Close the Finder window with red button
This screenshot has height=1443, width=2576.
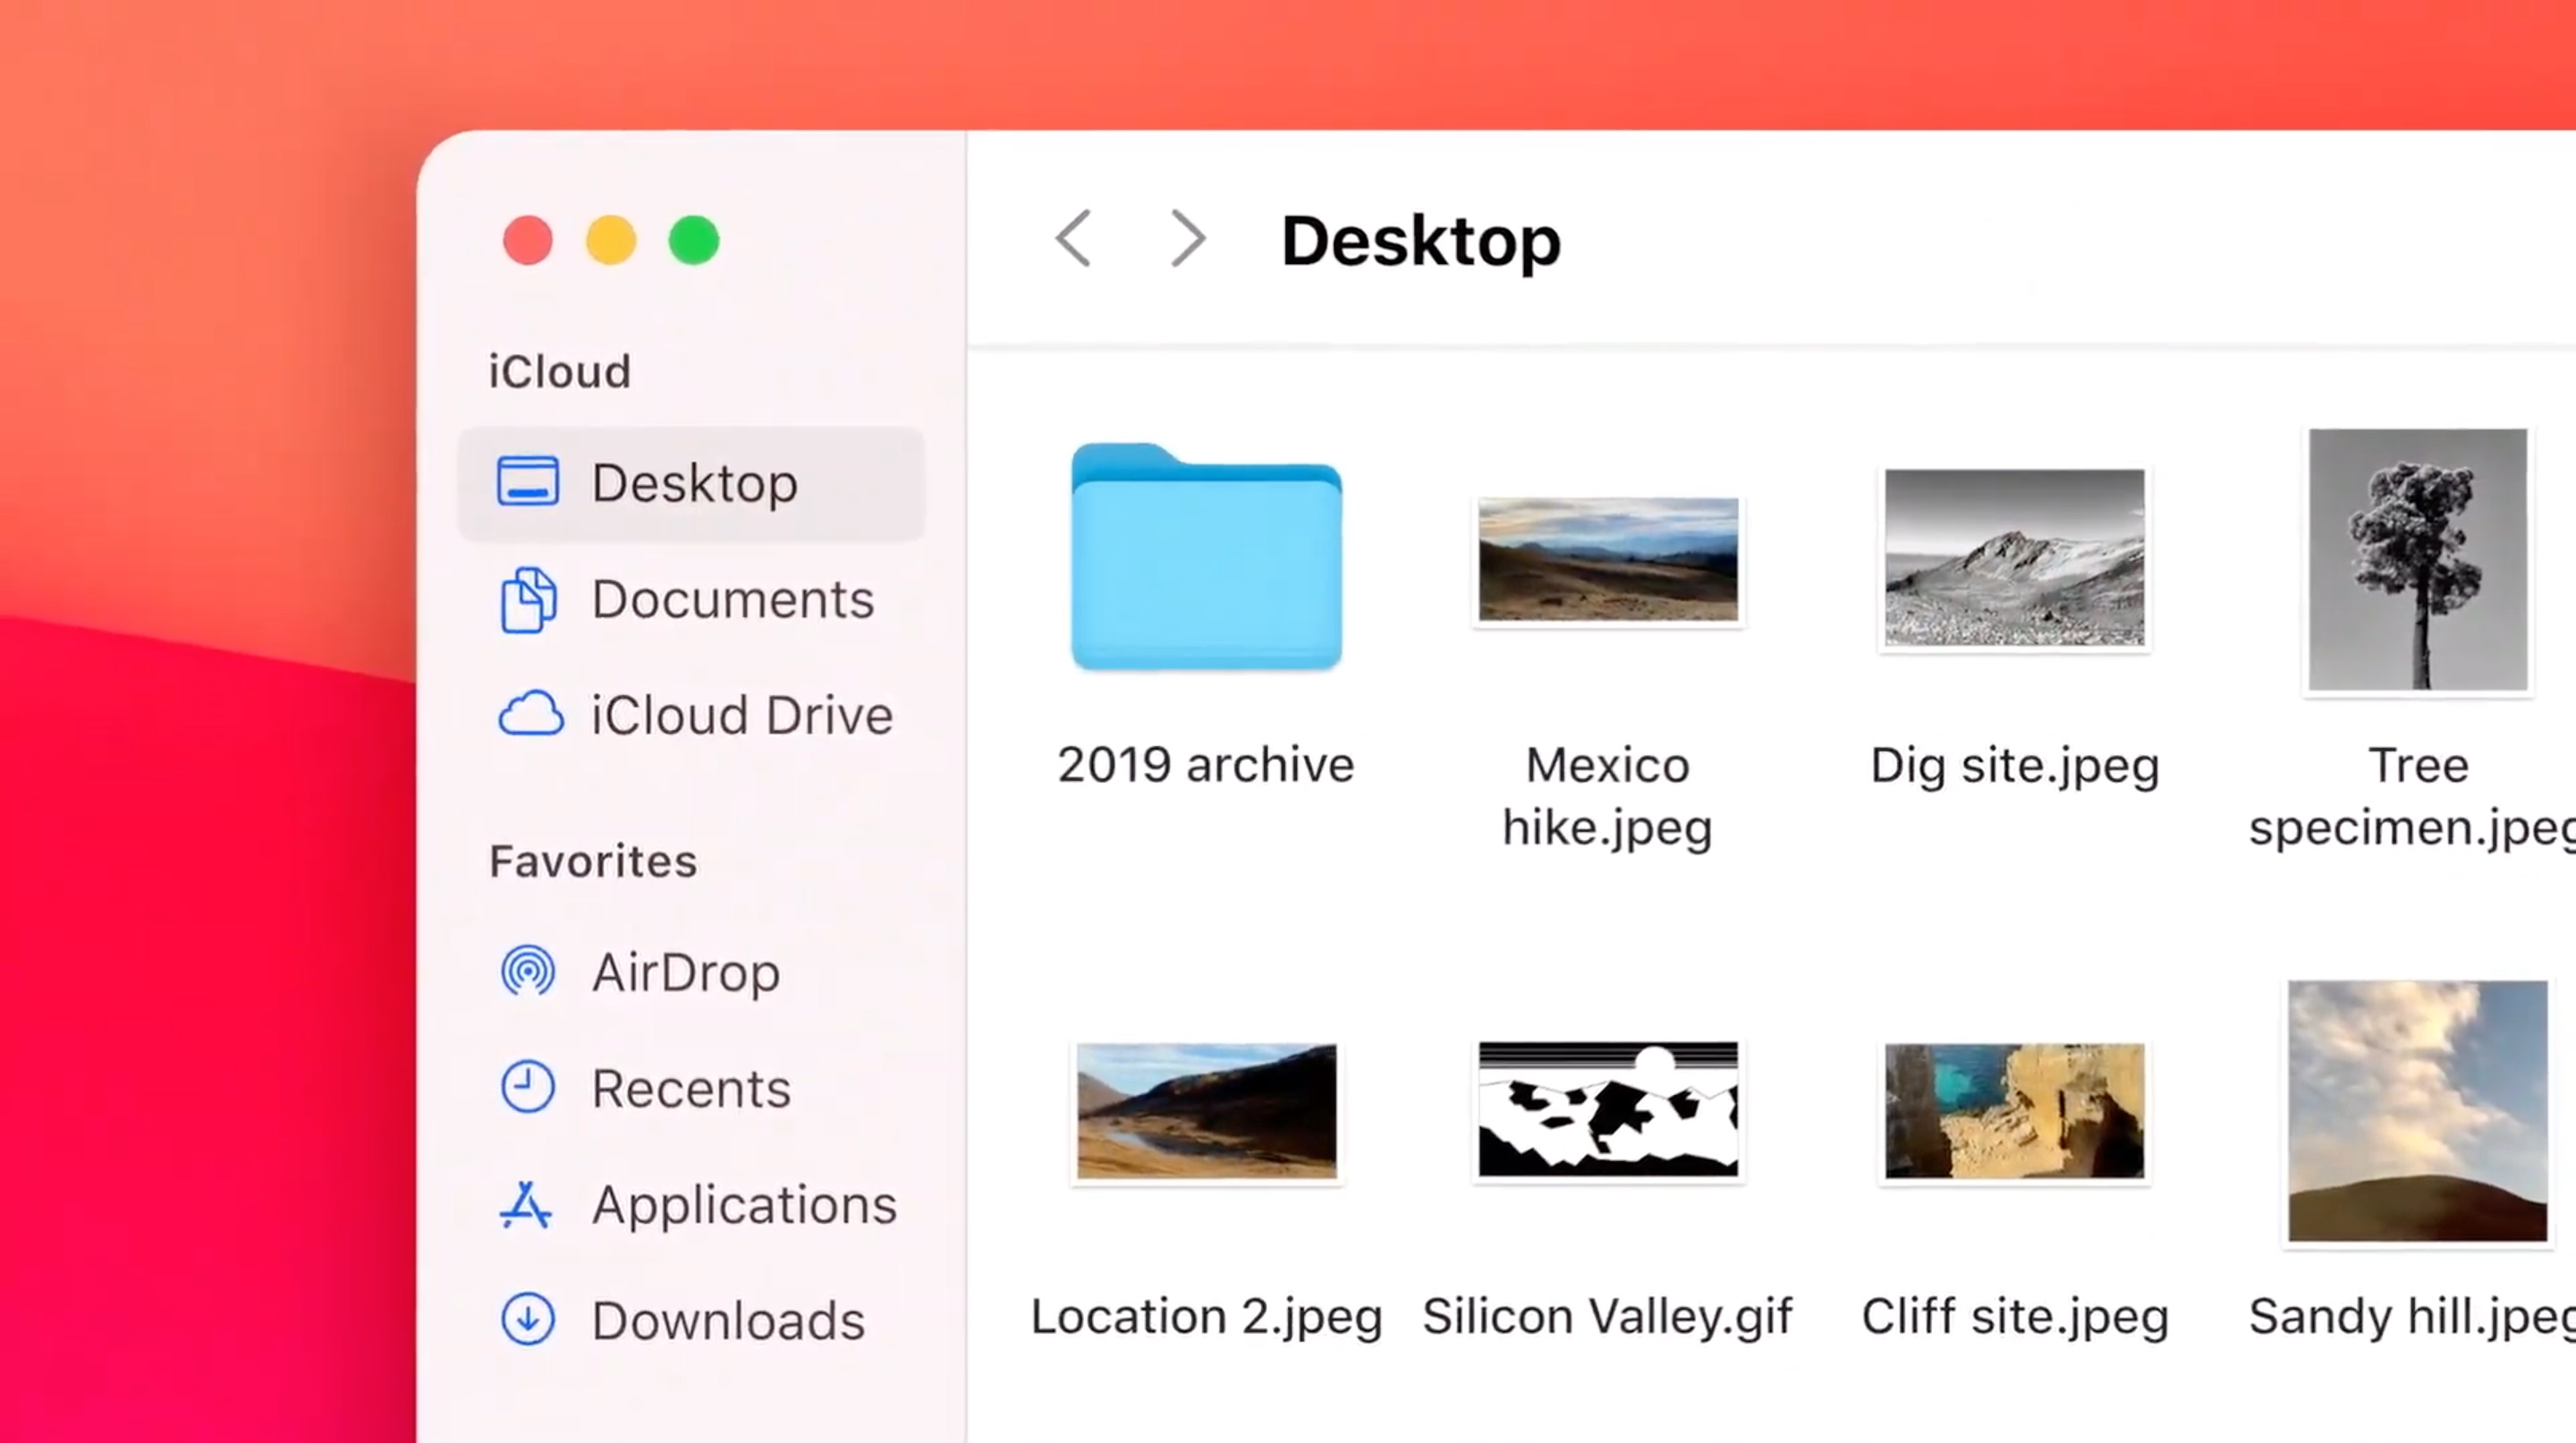(x=528, y=240)
